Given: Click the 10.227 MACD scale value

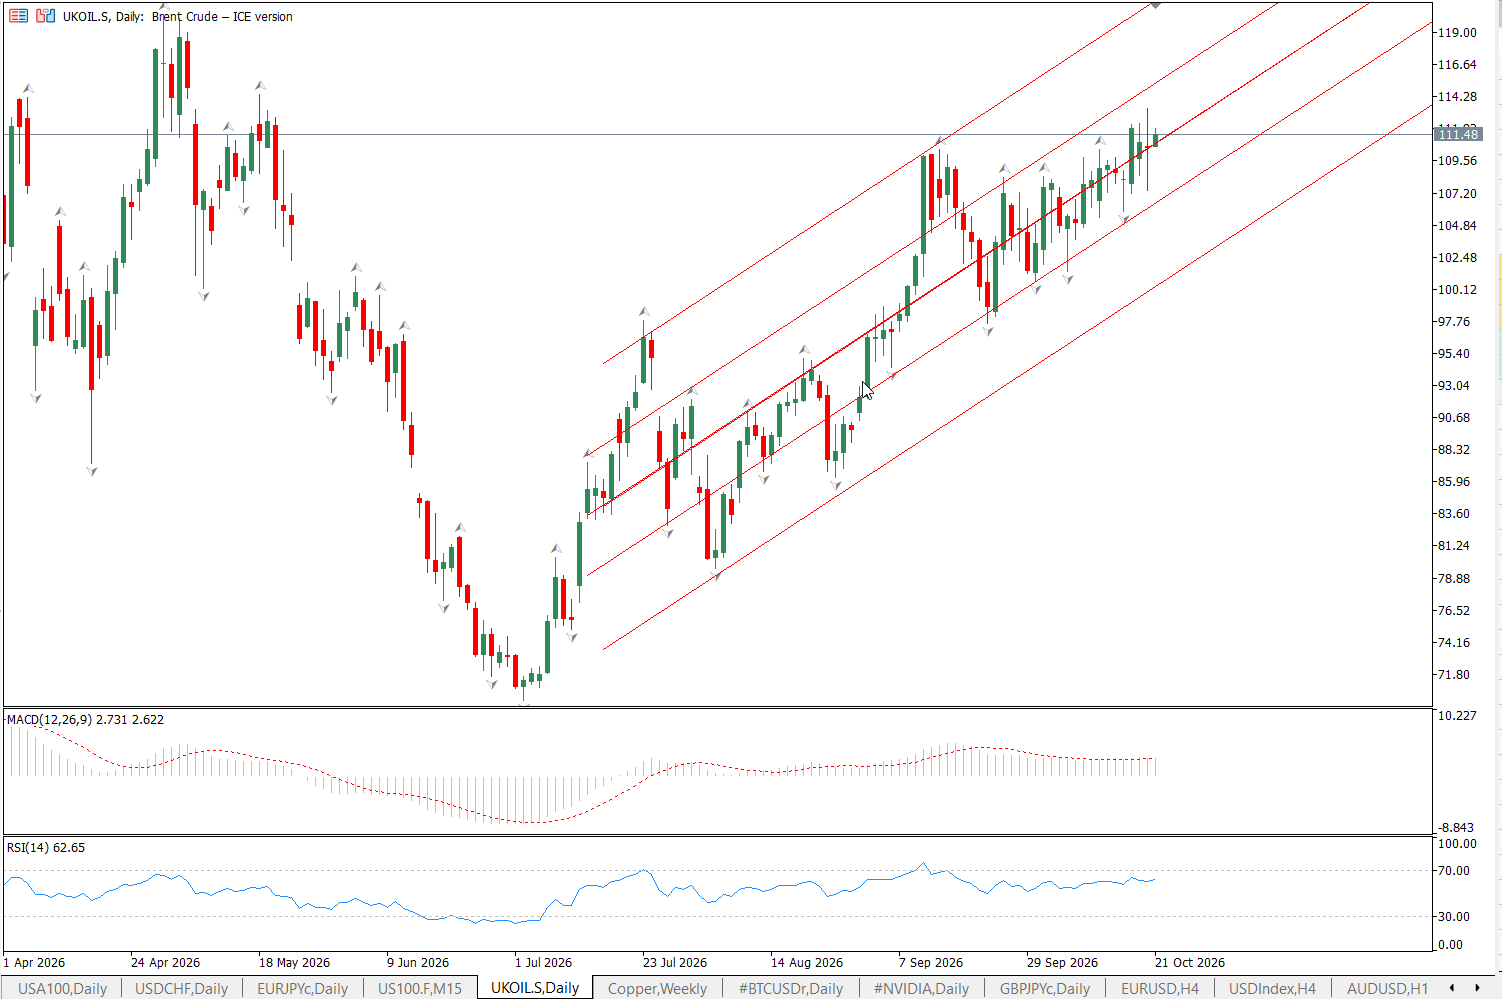Looking at the screenshot, I should (1456, 716).
